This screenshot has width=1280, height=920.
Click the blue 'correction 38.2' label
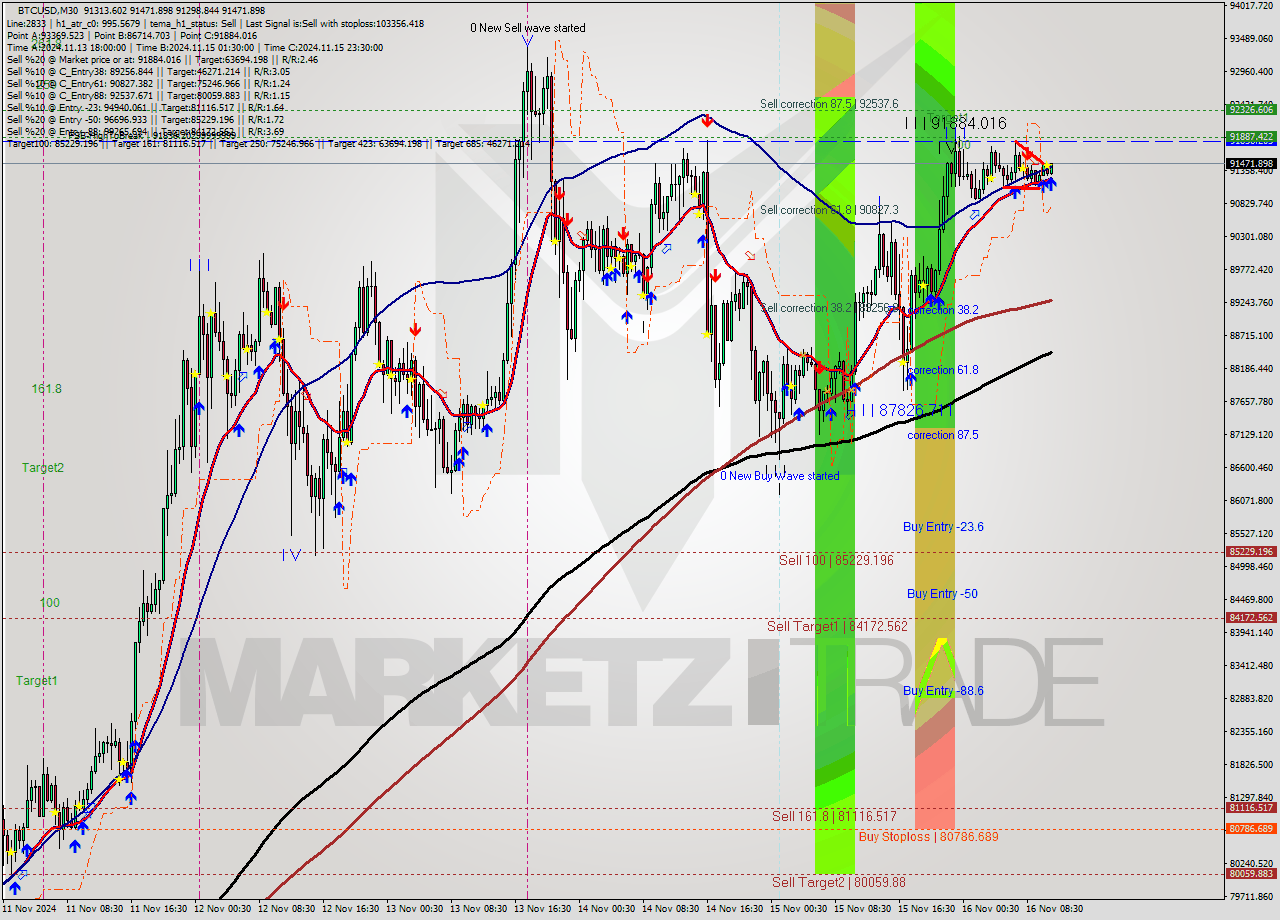[x=944, y=310]
